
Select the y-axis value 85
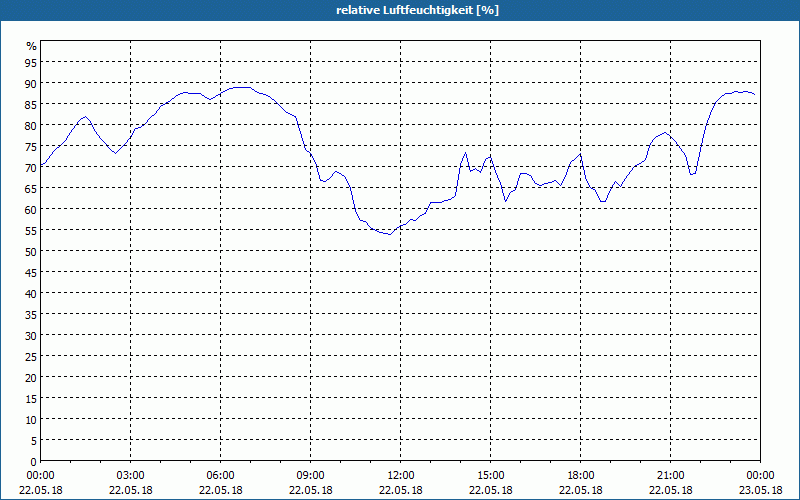[31, 104]
